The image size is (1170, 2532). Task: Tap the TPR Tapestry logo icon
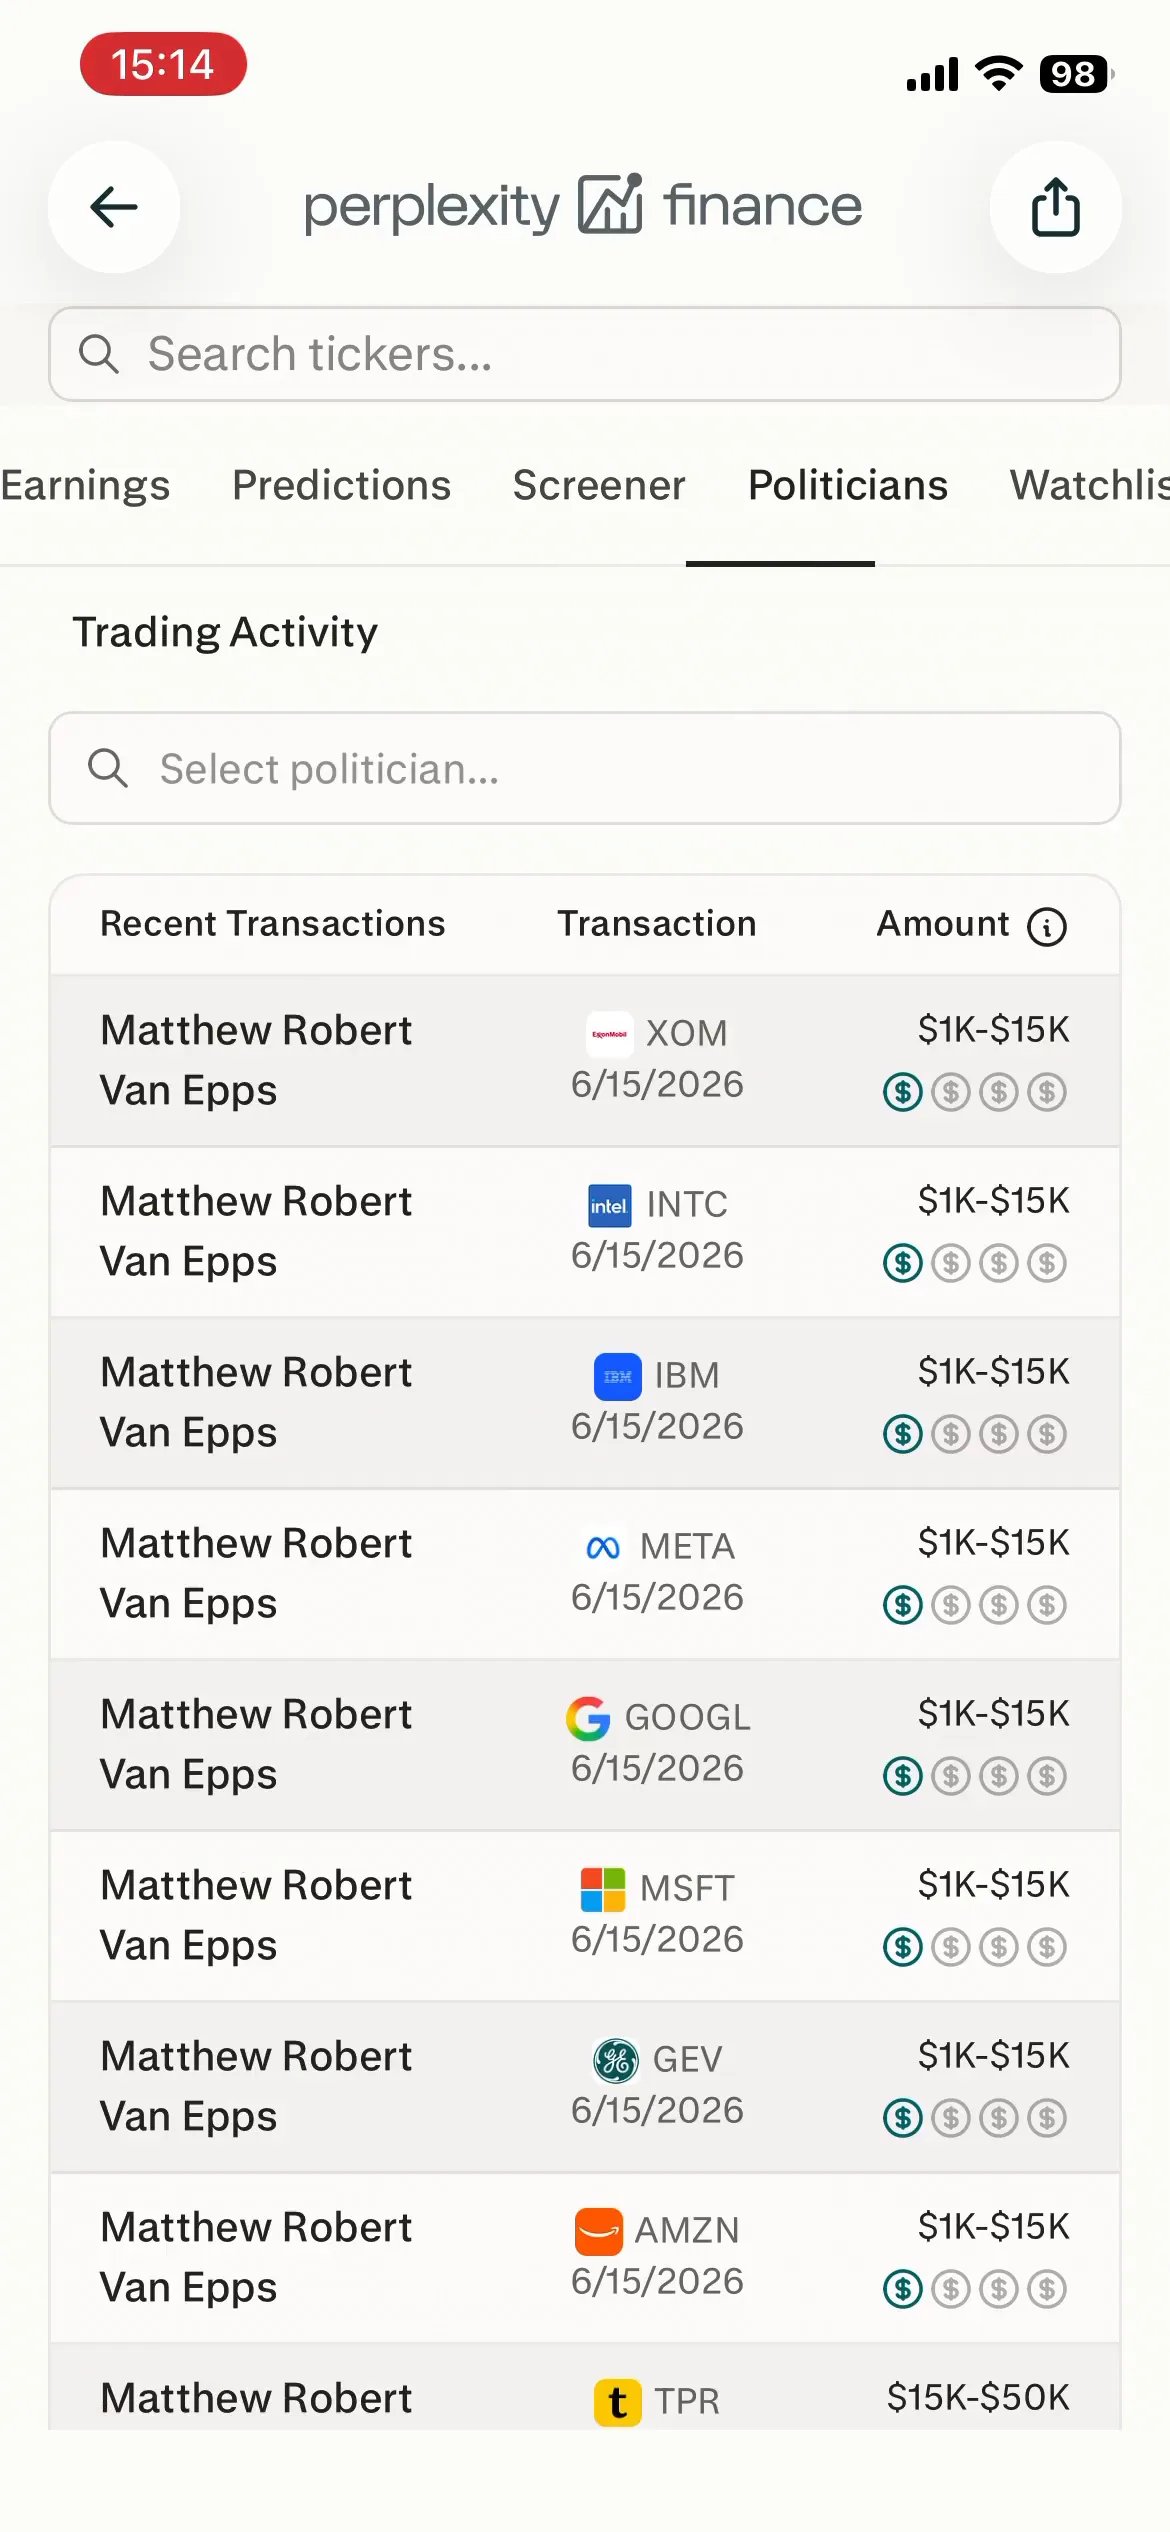click(x=618, y=2403)
